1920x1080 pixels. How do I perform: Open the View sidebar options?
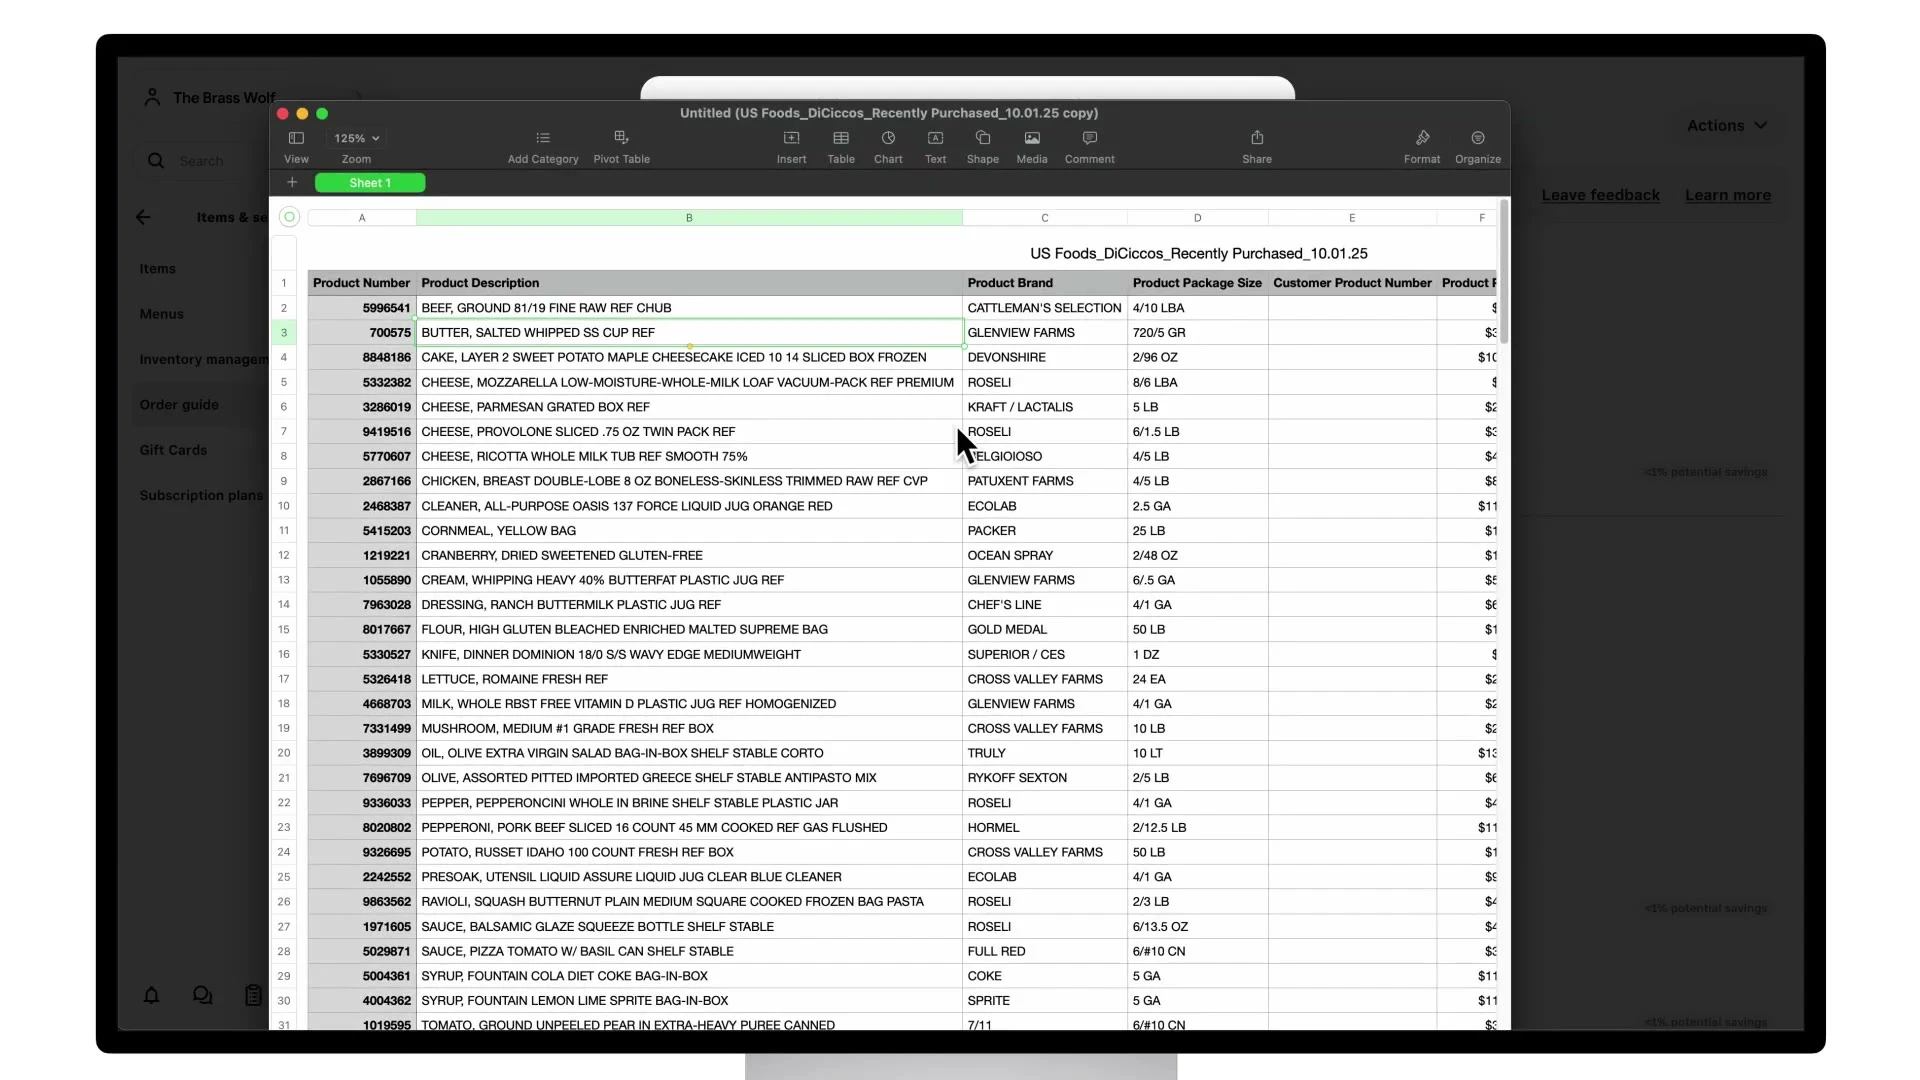(296, 139)
